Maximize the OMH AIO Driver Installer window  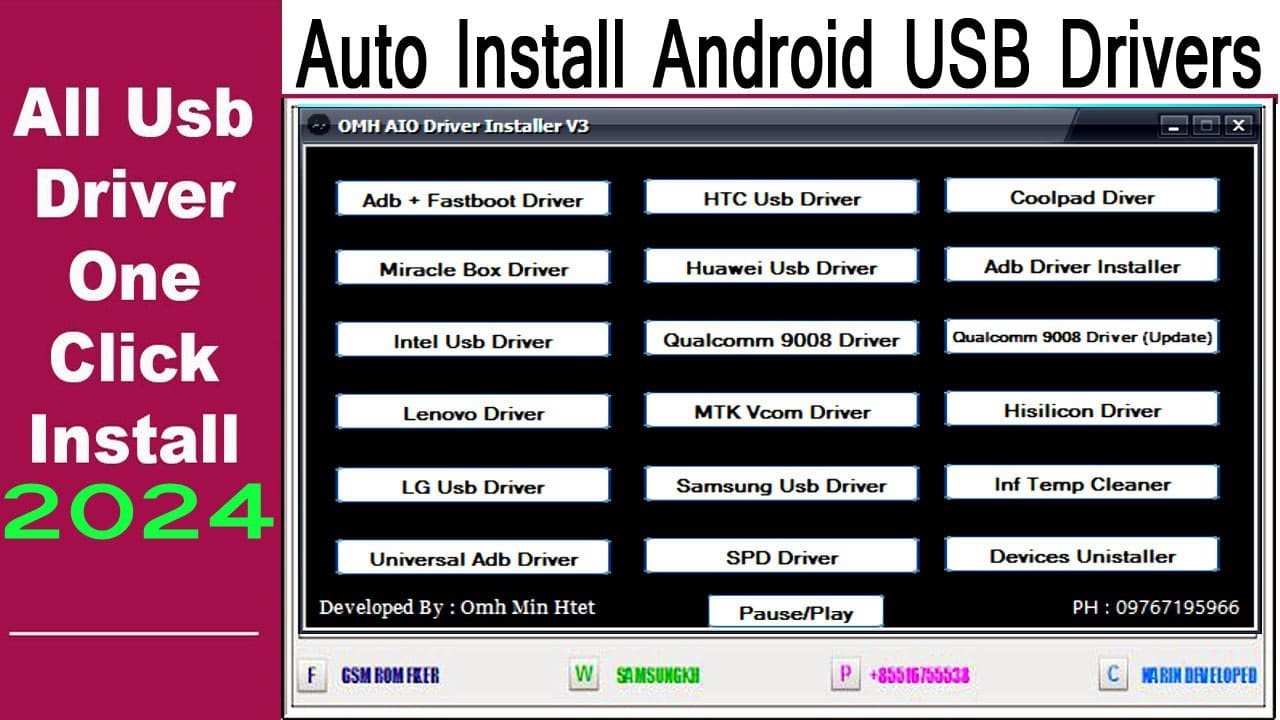pos(1207,126)
